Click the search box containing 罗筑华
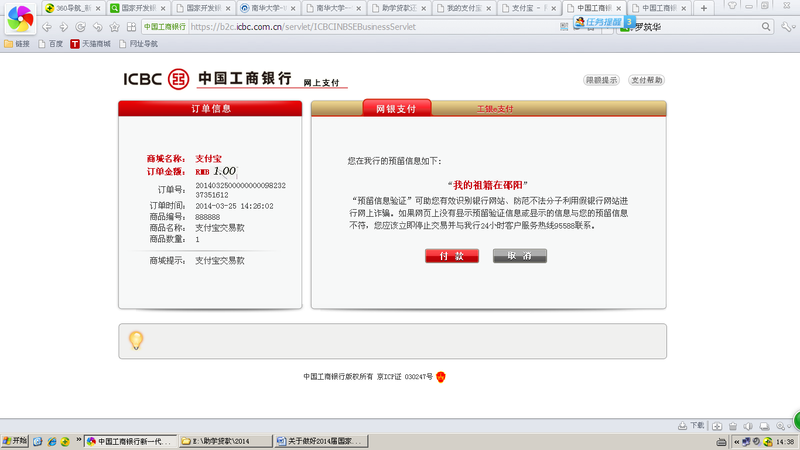The height and width of the screenshot is (450, 800). point(694,27)
